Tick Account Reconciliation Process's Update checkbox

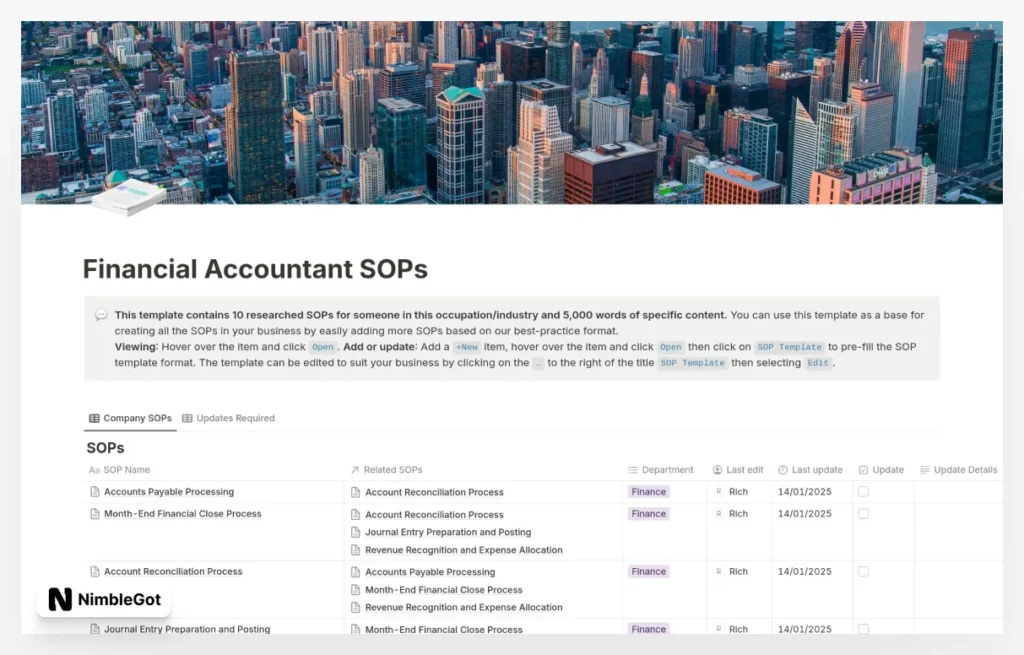(x=866, y=571)
